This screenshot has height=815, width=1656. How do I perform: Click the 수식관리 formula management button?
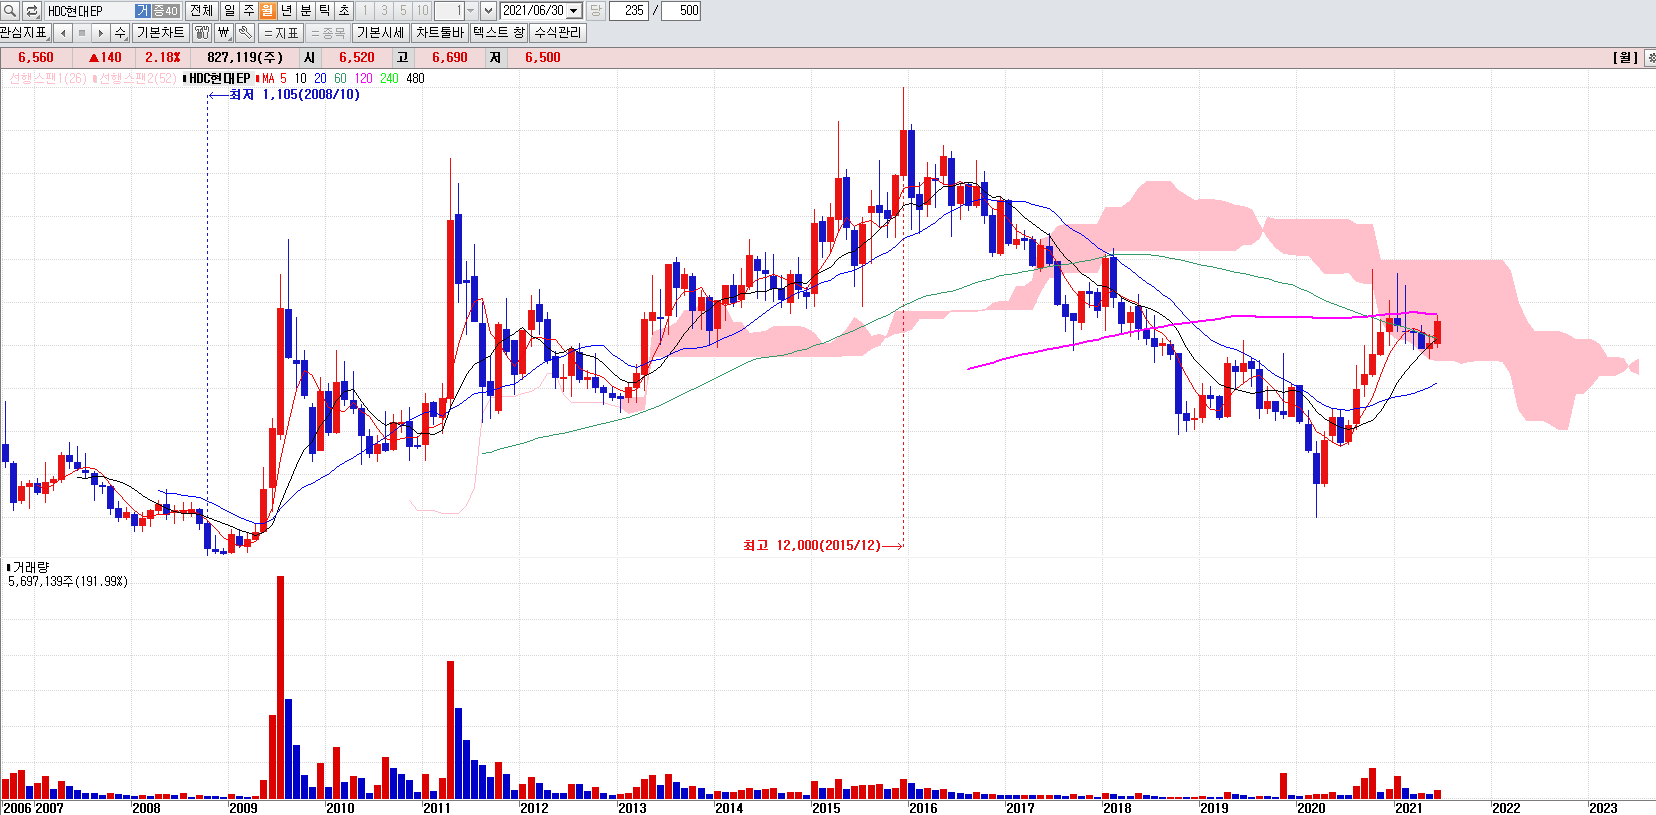click(x=557, y=33)
